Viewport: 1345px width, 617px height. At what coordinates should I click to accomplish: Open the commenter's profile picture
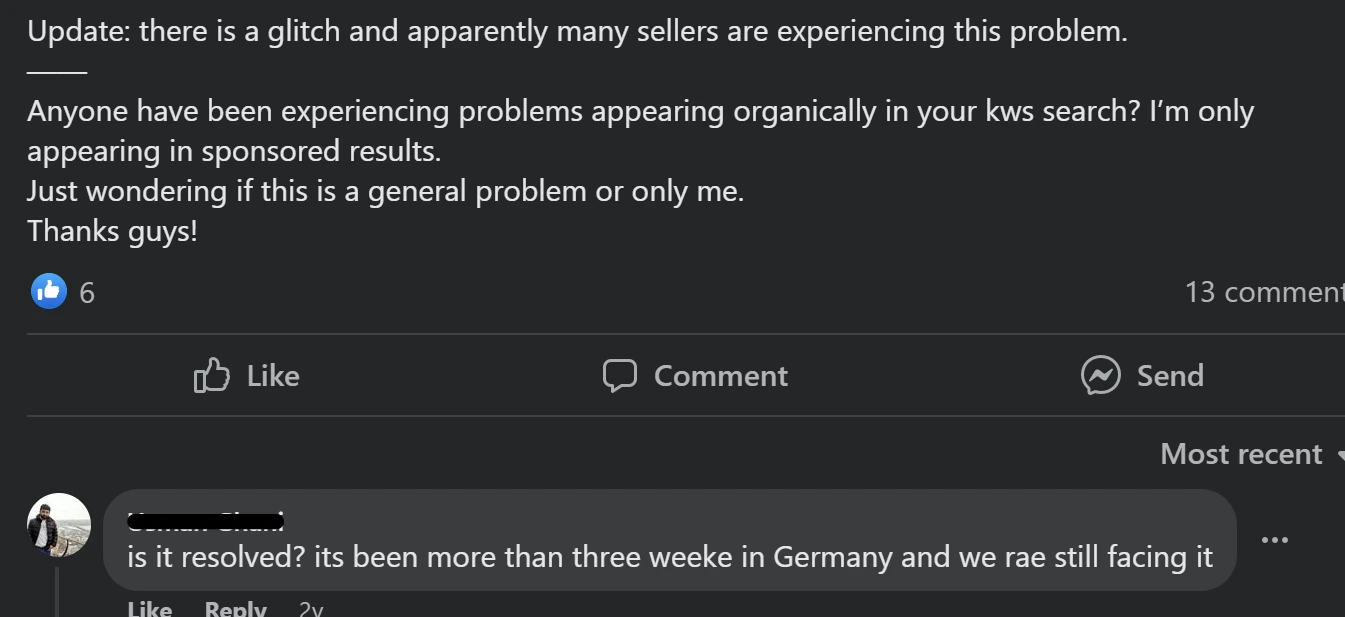(58, 525)
